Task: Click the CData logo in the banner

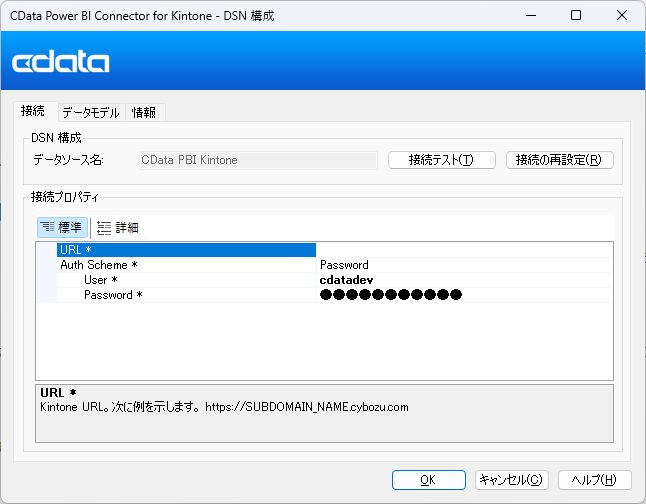Action: [61, 61]
